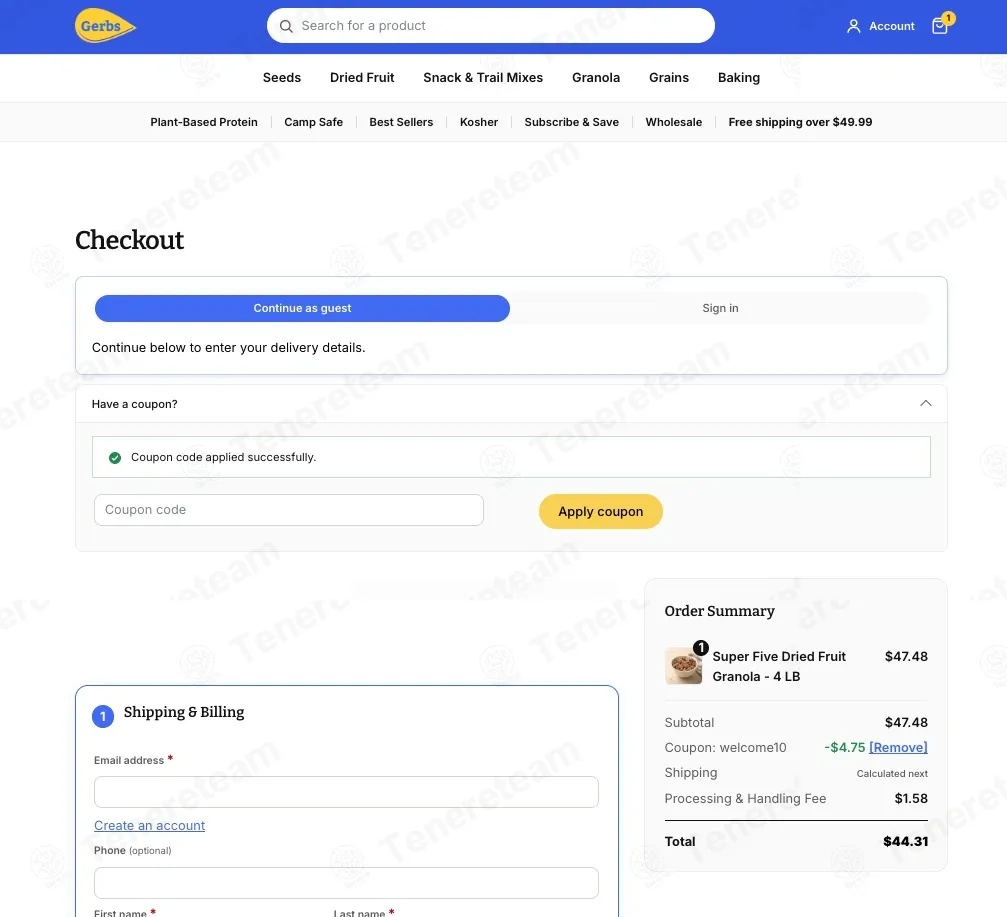Collapse the Have a coupon section
Screen dimensions: 1007x917
[925, 403]
